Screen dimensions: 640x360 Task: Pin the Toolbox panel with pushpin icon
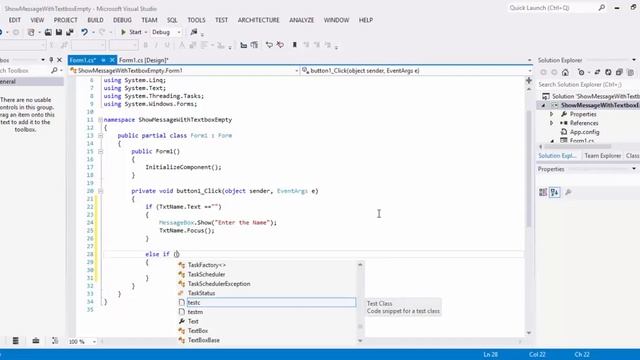tap(51, 60)
